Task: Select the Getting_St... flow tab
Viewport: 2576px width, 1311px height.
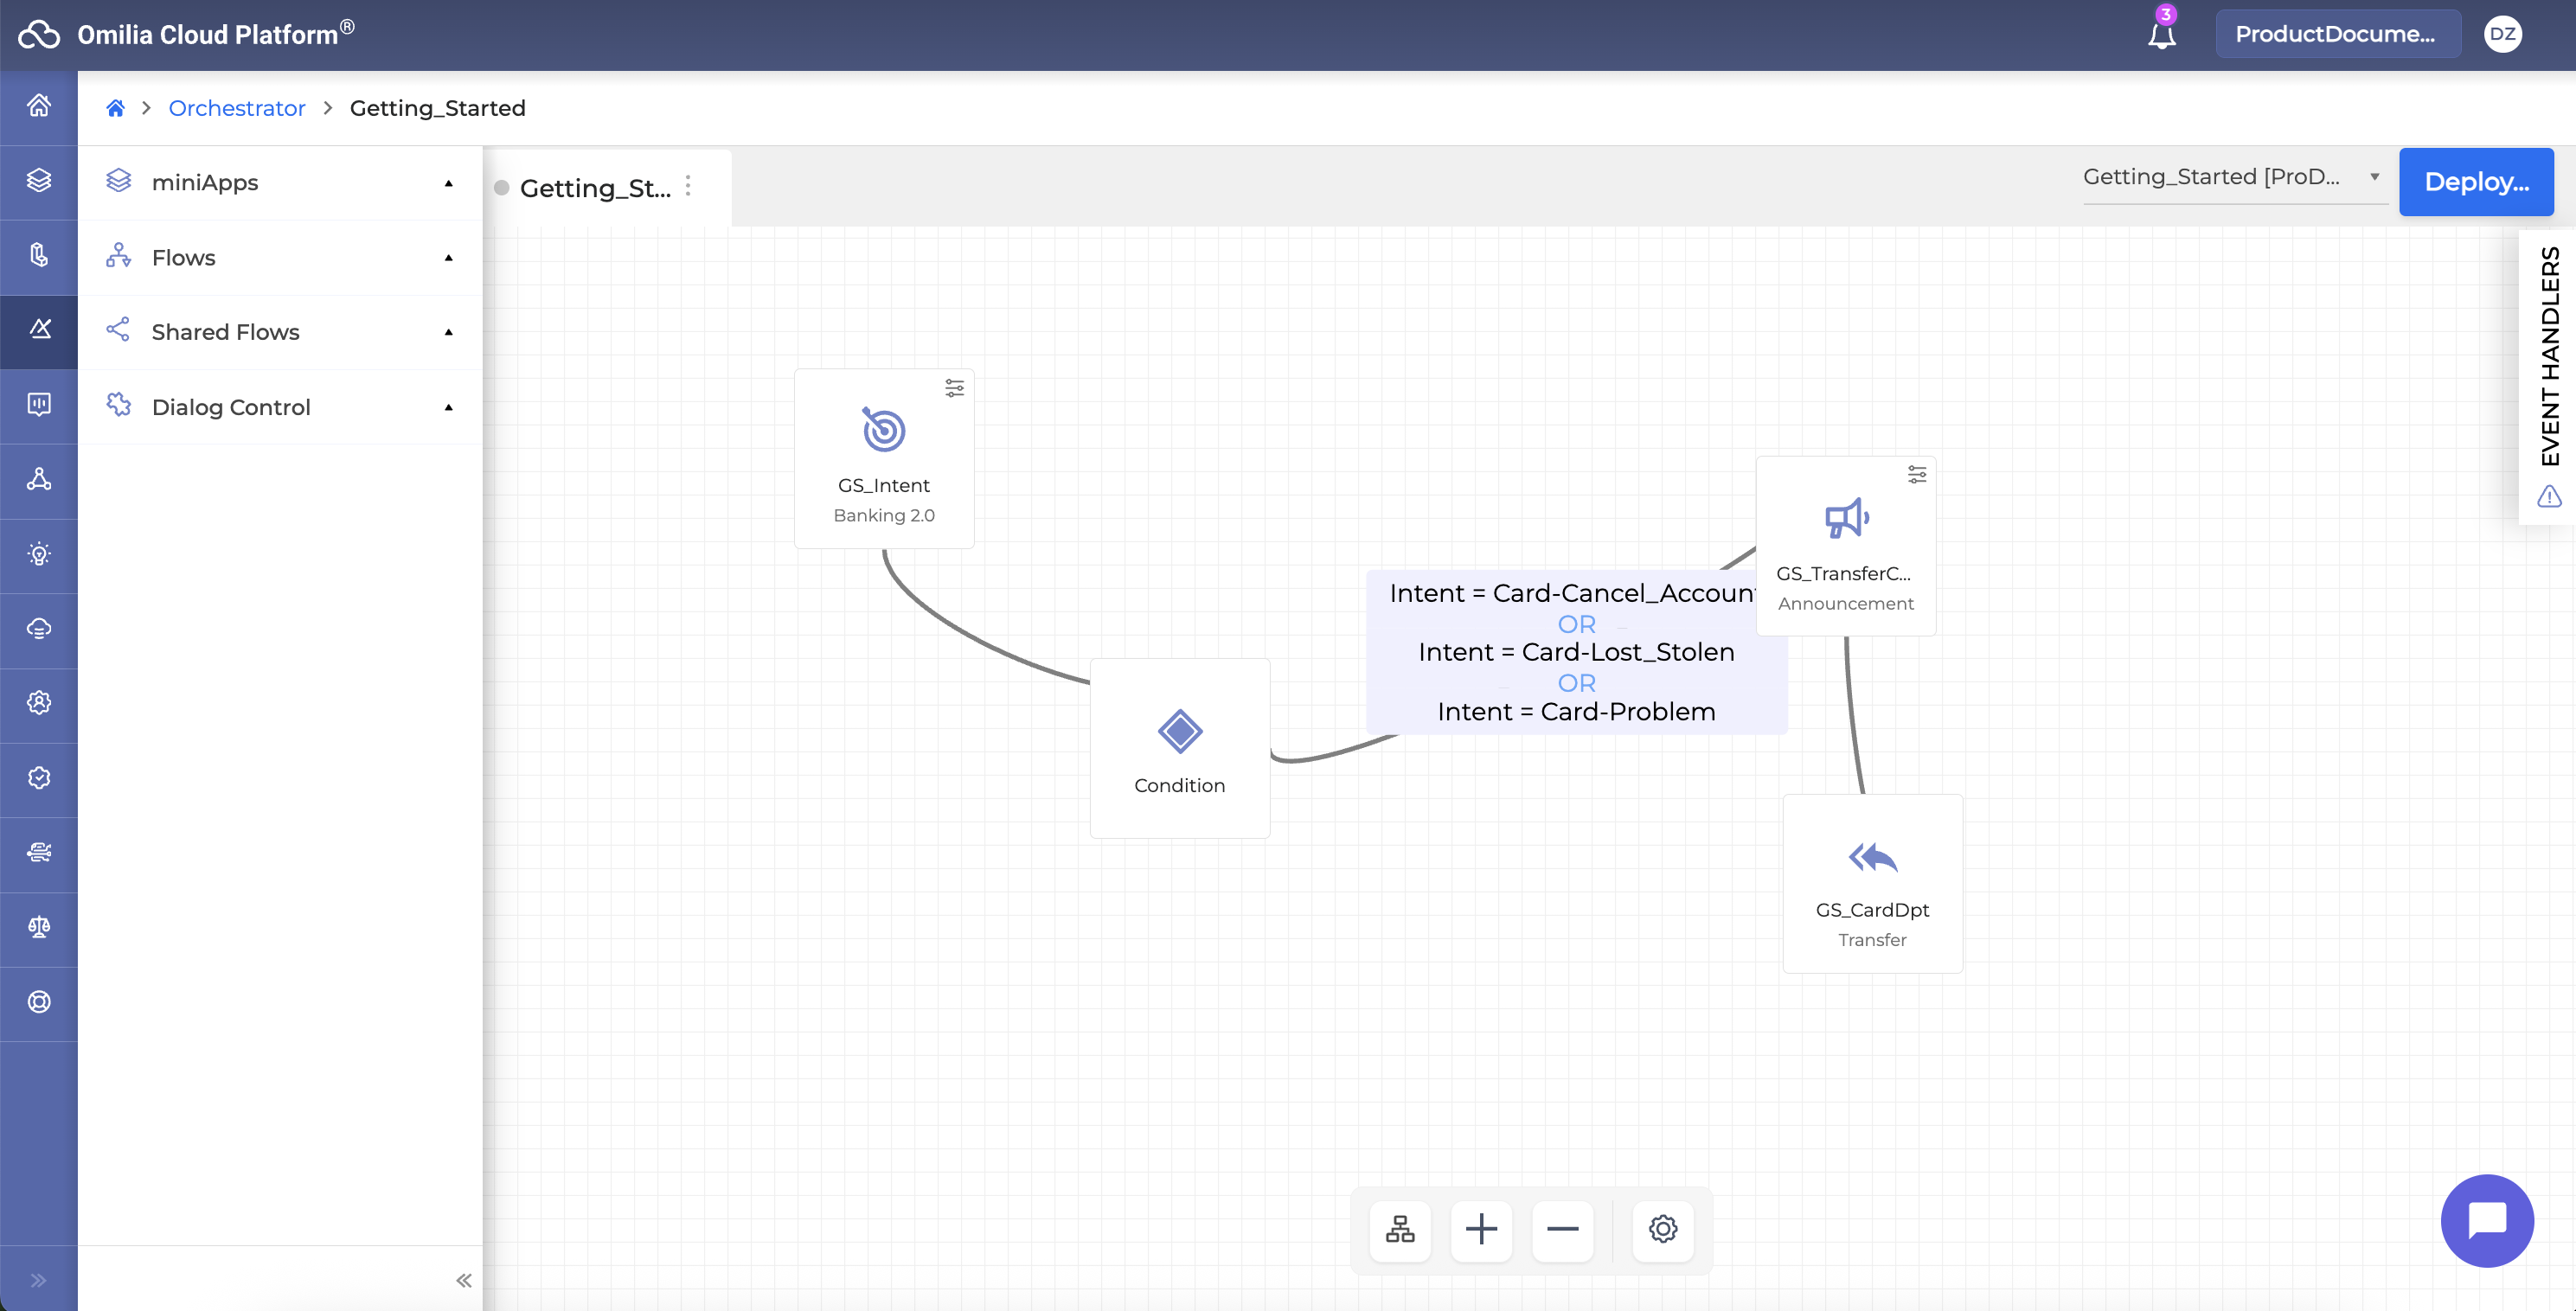Action: pos(595,188)
